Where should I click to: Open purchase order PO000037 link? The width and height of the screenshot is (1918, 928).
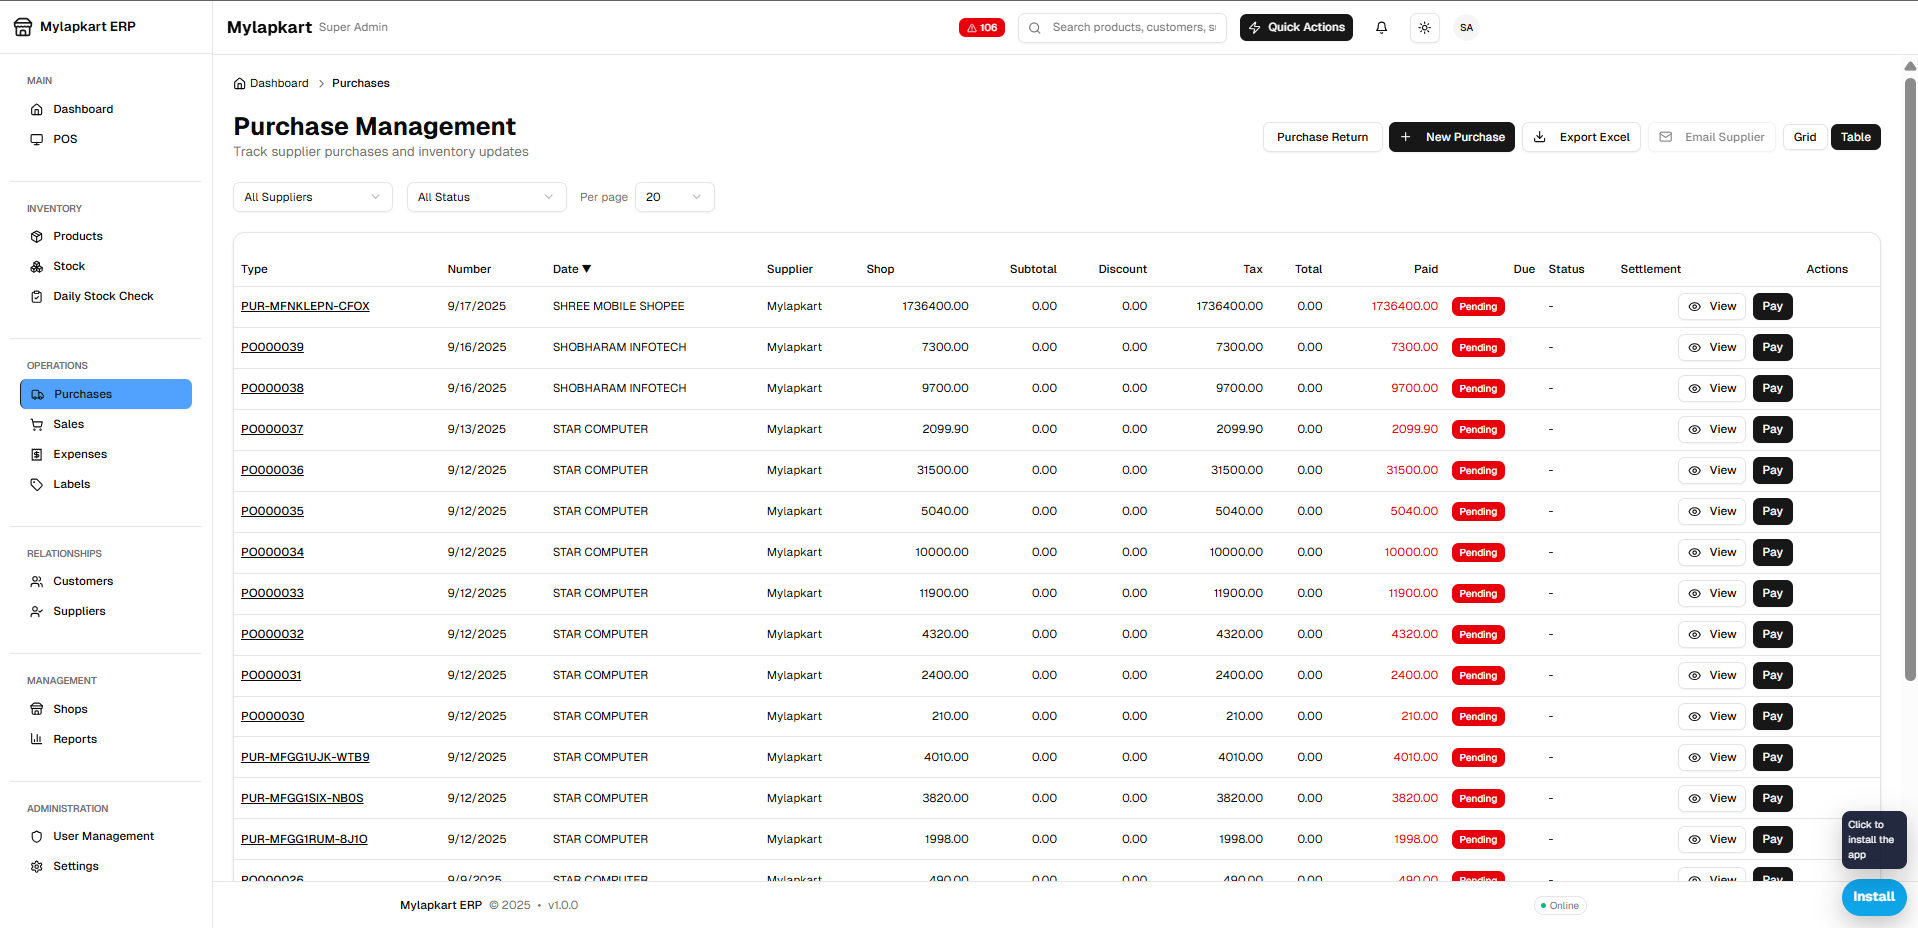coord(272,429)
